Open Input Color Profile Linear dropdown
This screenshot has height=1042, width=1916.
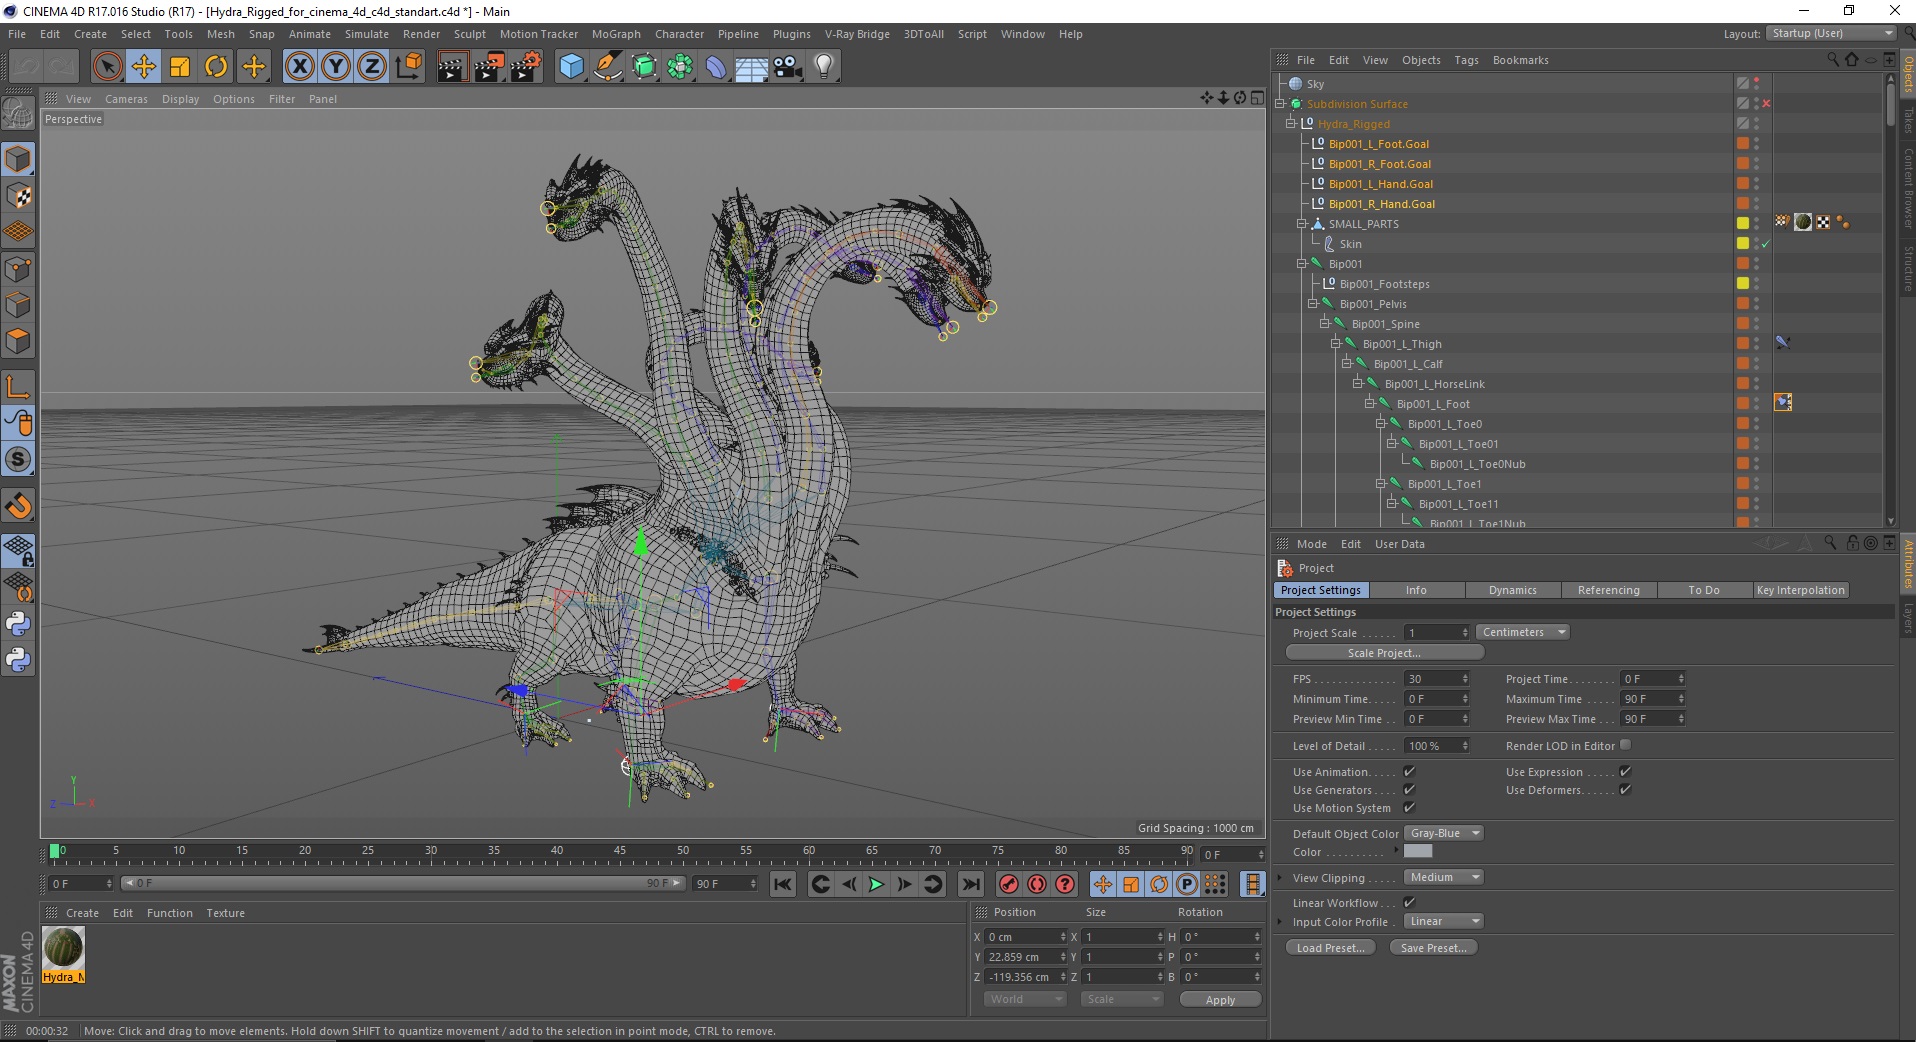1444,921
